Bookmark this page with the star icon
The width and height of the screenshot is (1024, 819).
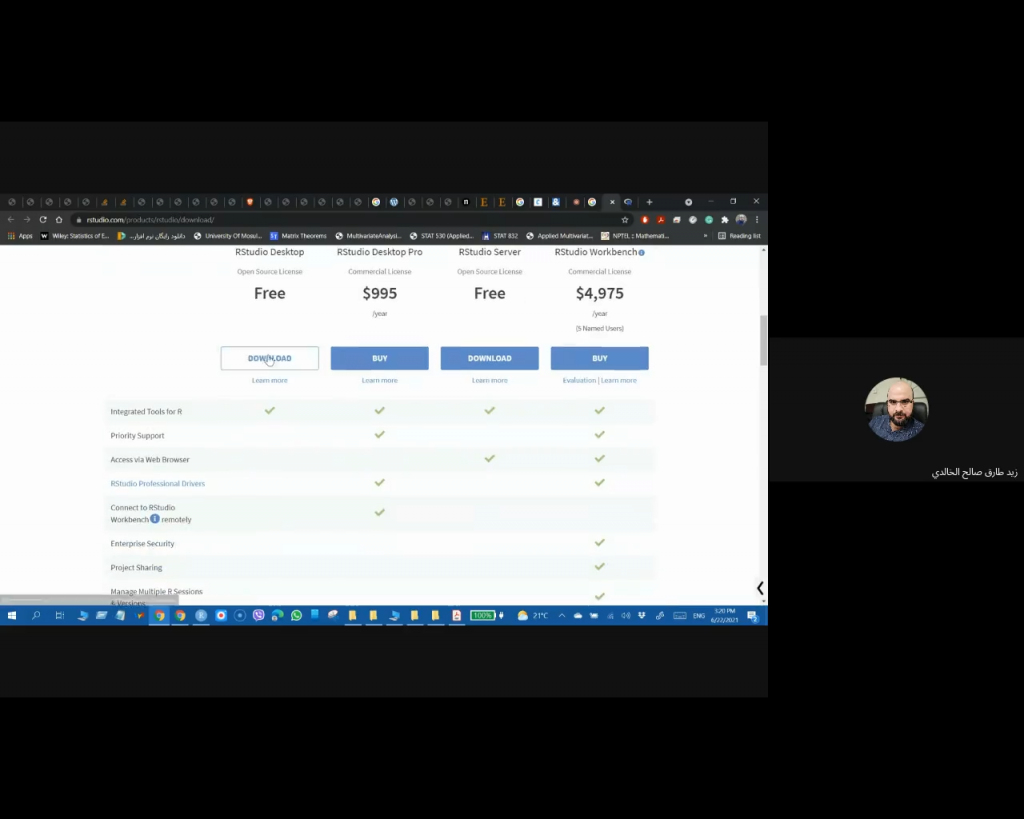[x=625, y=220]
